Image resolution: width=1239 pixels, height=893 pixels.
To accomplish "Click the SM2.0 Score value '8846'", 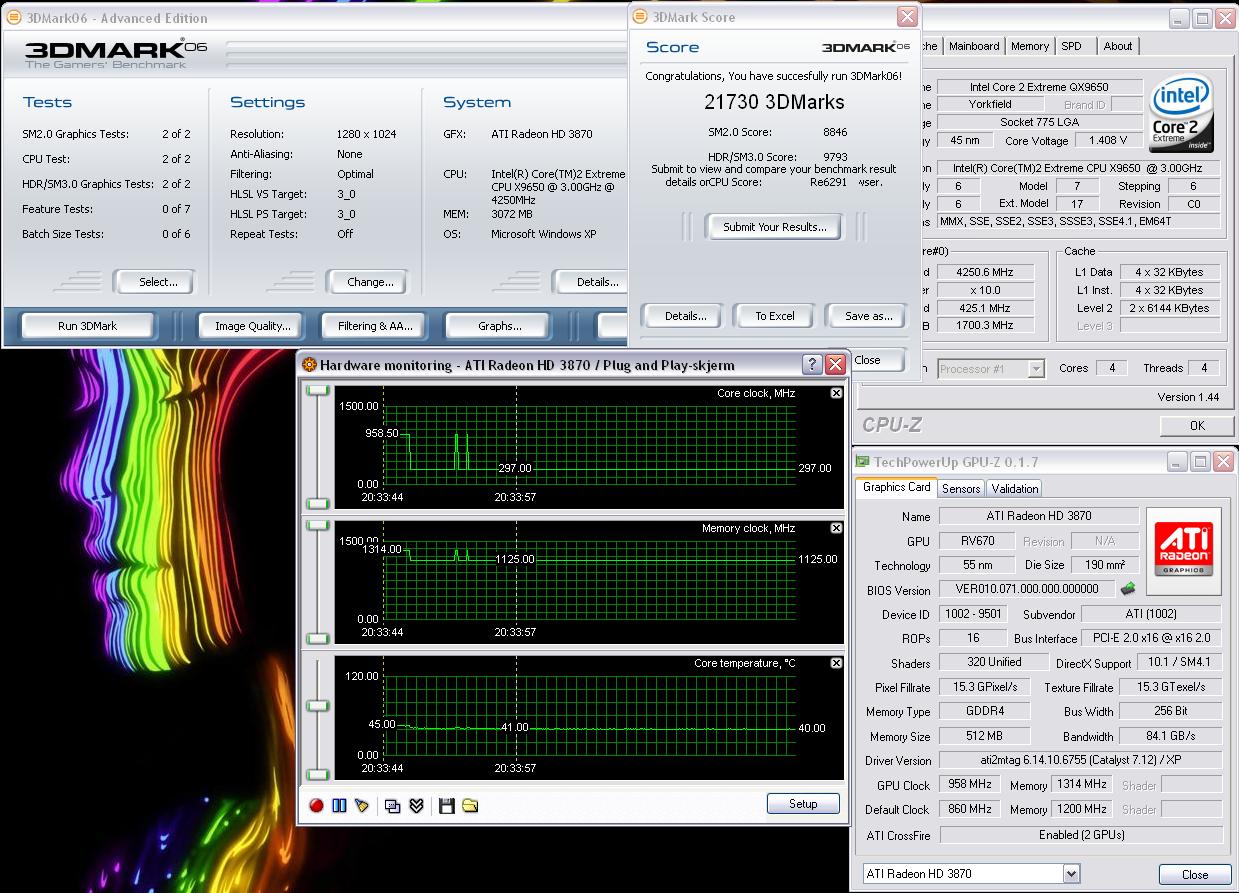I will click(835, 132).
